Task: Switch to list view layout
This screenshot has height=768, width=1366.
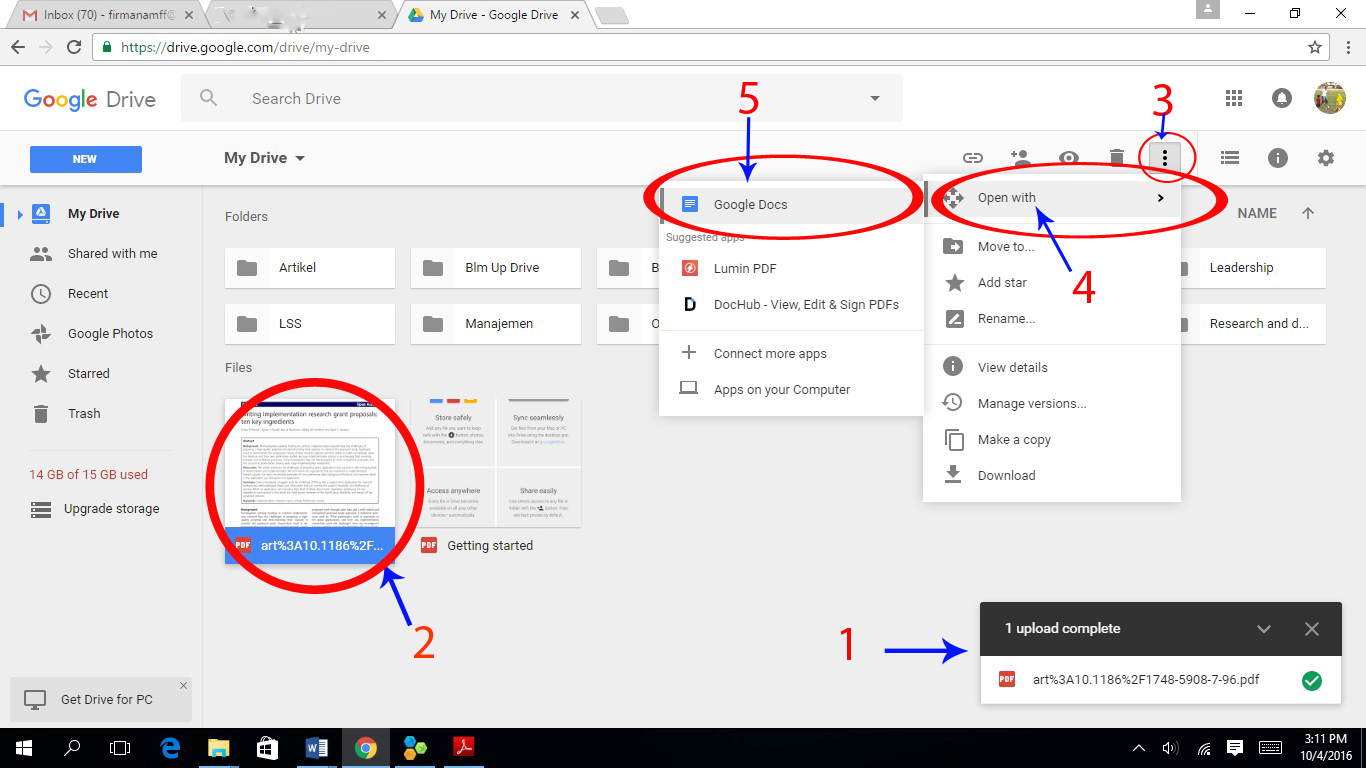Action: click(1230, 158)
